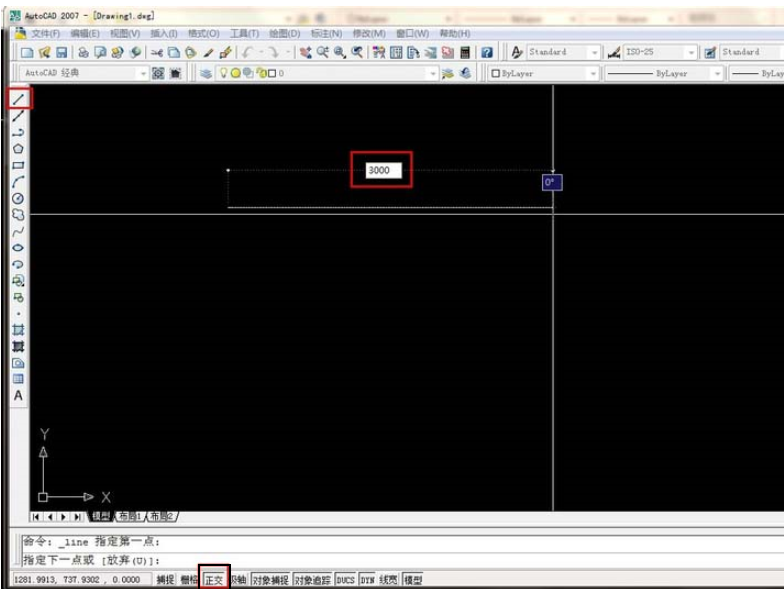The height and width of the screenshot is (589, 784).
Task: Click the Undo arrow icon
Action: click(x=248, y=52)
